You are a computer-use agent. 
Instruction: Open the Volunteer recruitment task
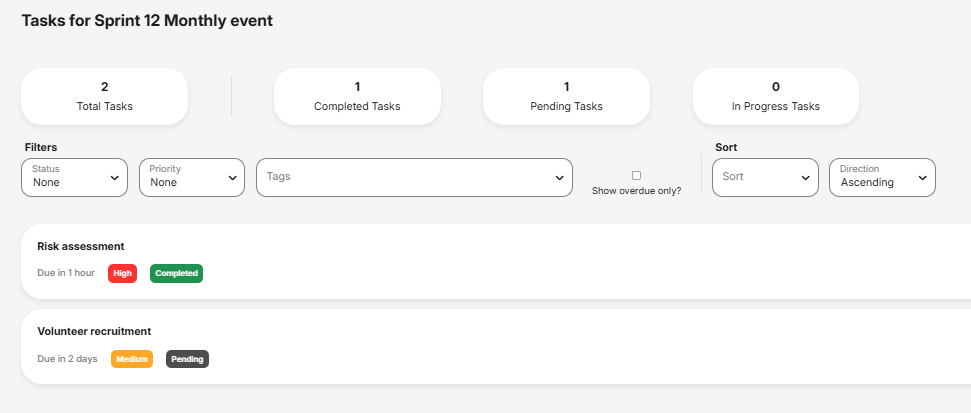tap(94, 331)
